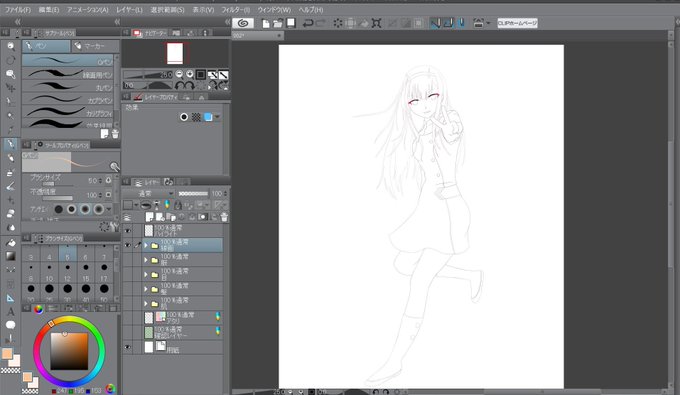
Task: Save the document with the Save icon
Action: point(291,23)
